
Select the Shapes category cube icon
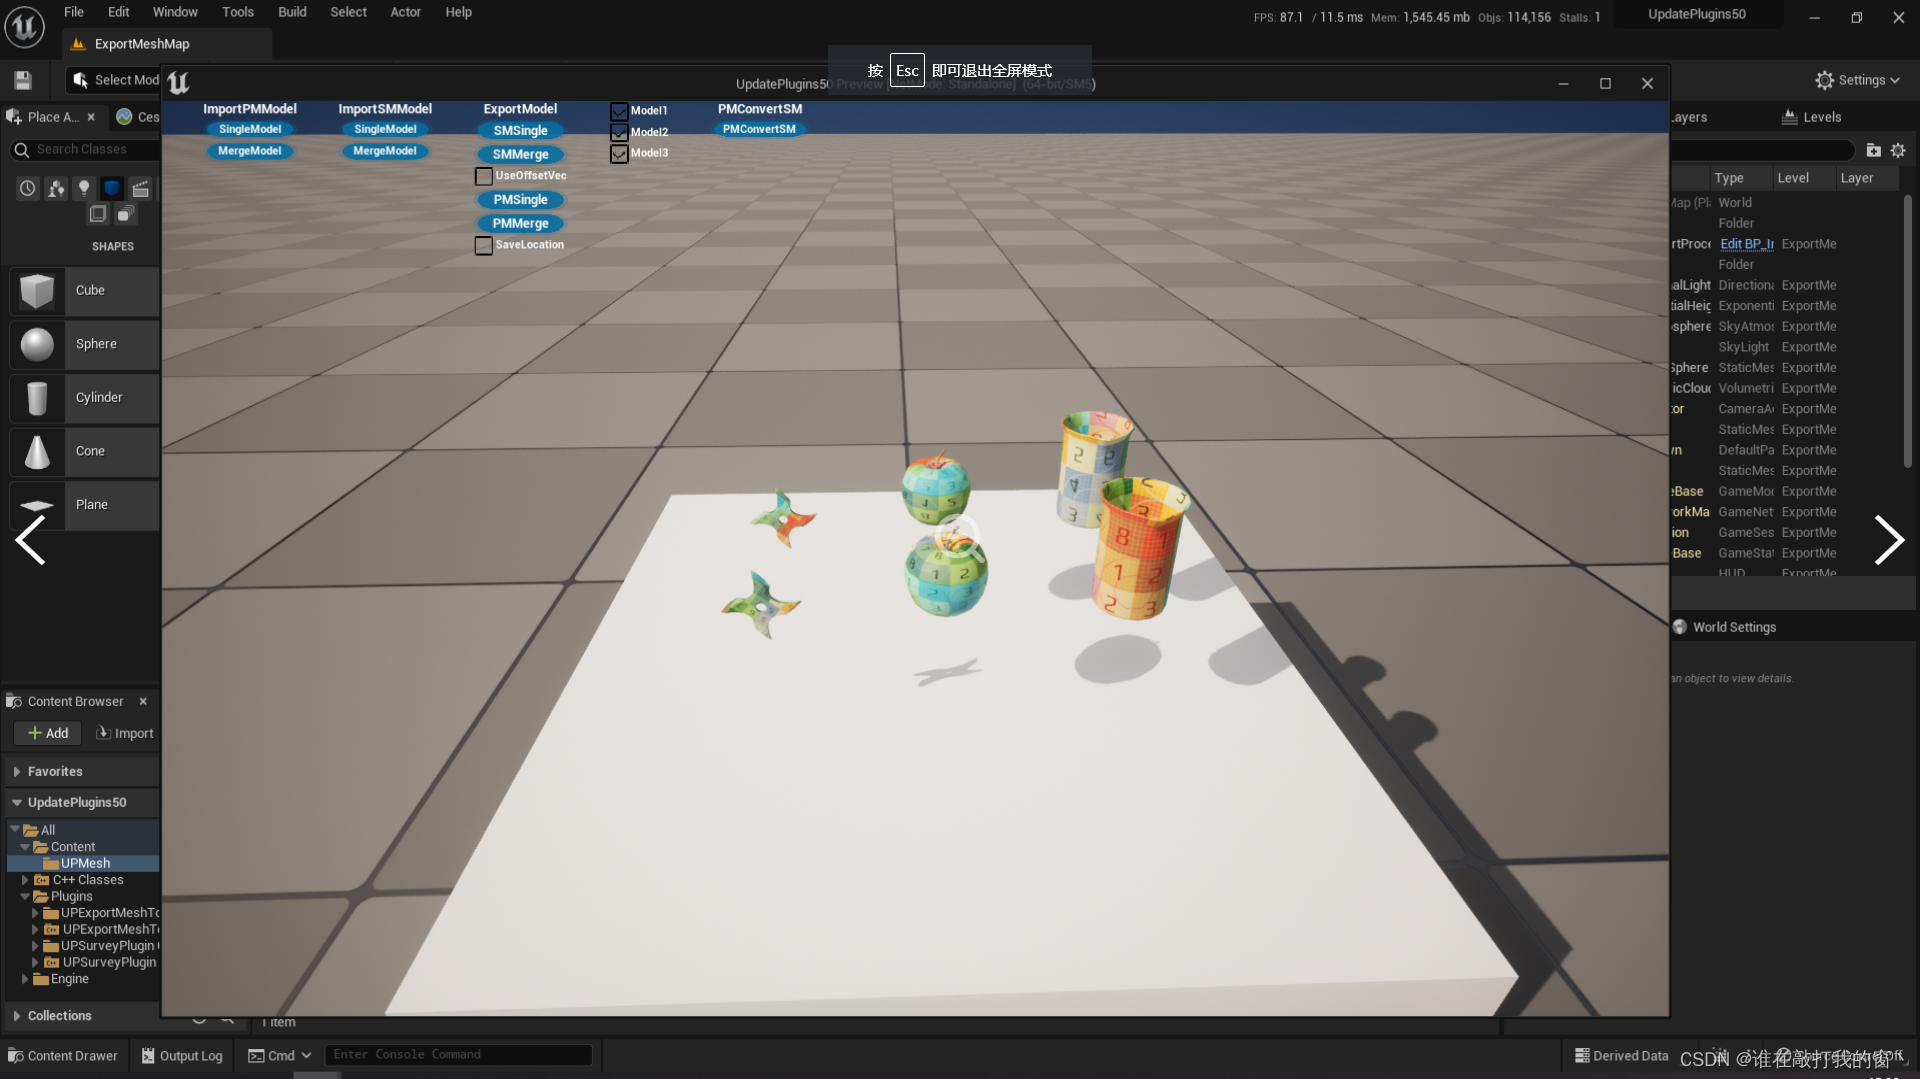pyautogui.click(x=112, y=188)
